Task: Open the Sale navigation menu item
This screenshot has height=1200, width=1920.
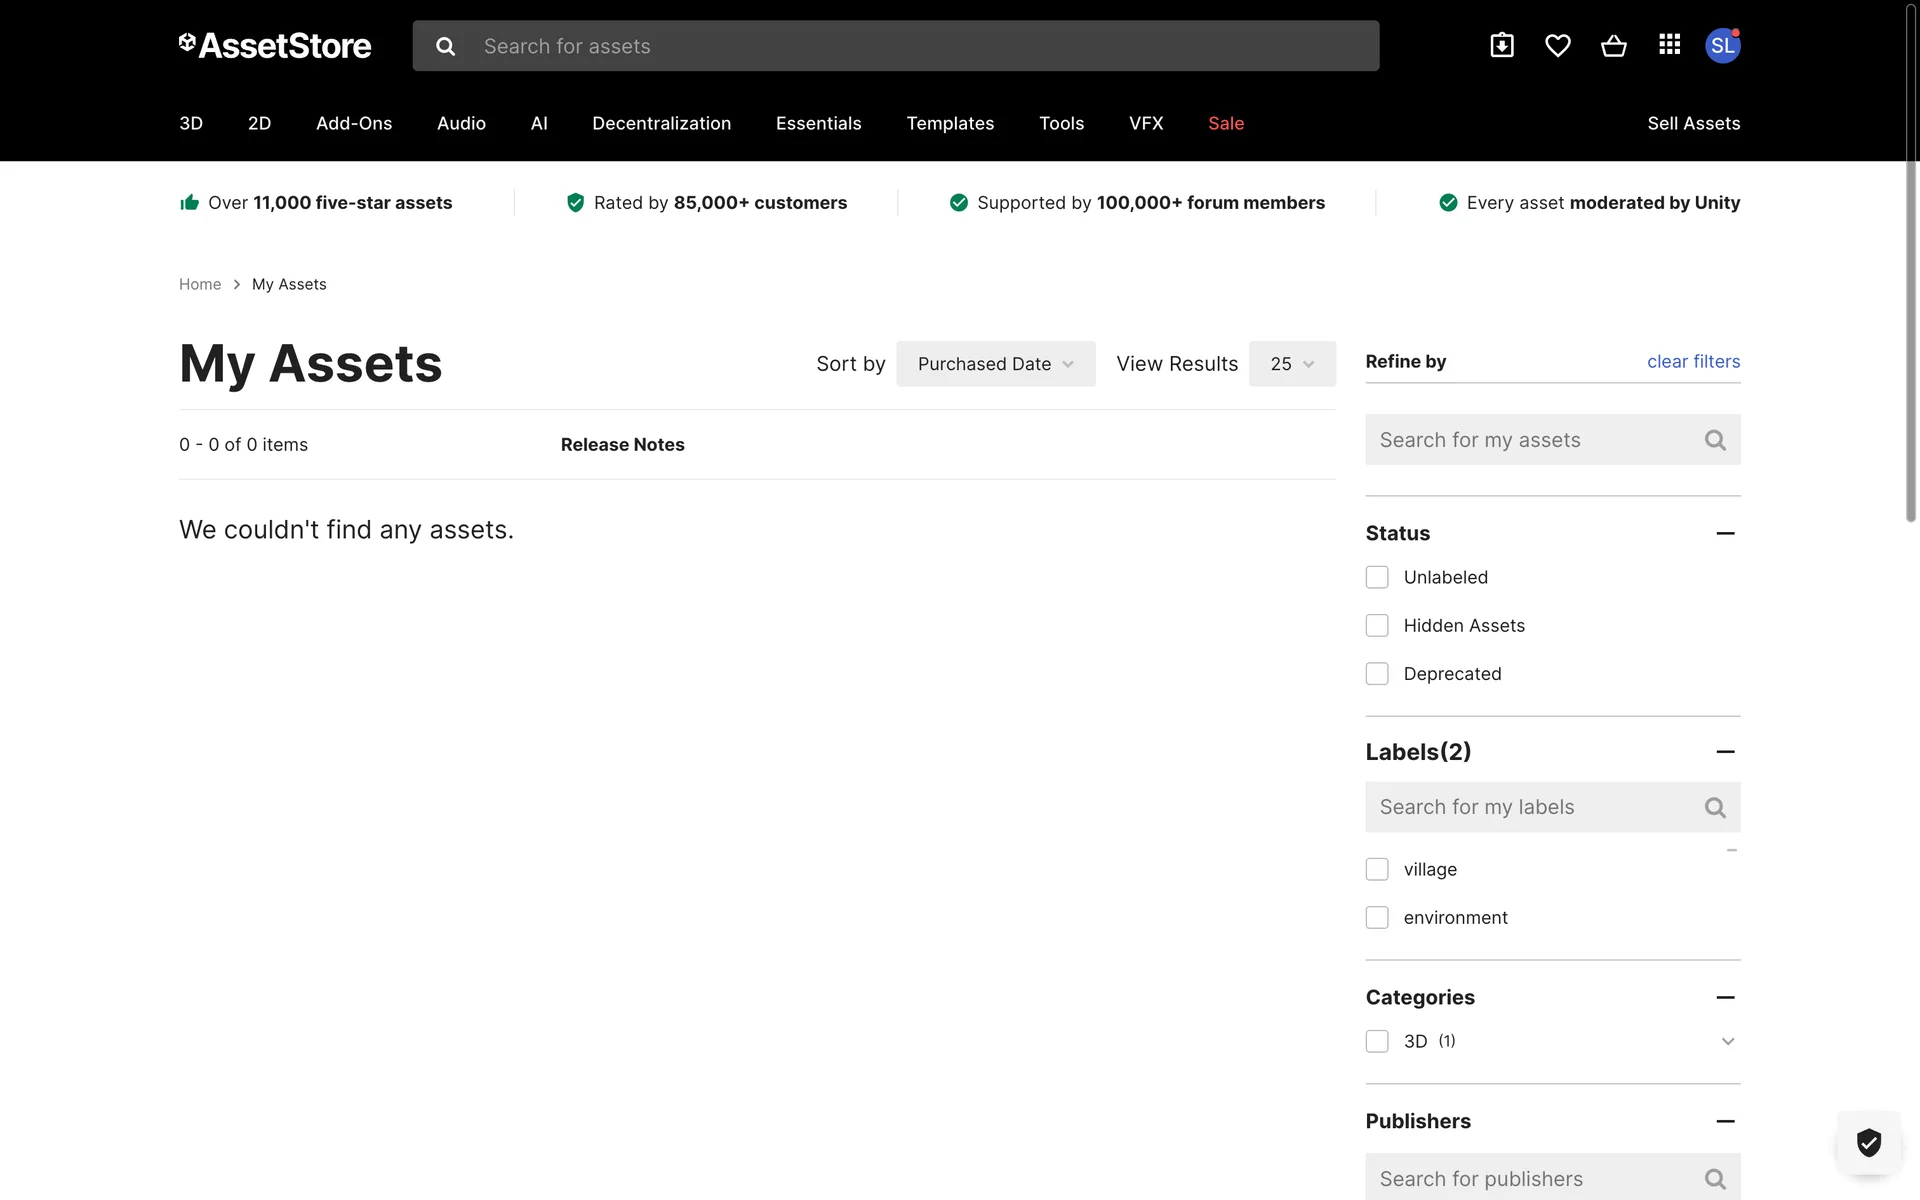Action: point(1225,123)
